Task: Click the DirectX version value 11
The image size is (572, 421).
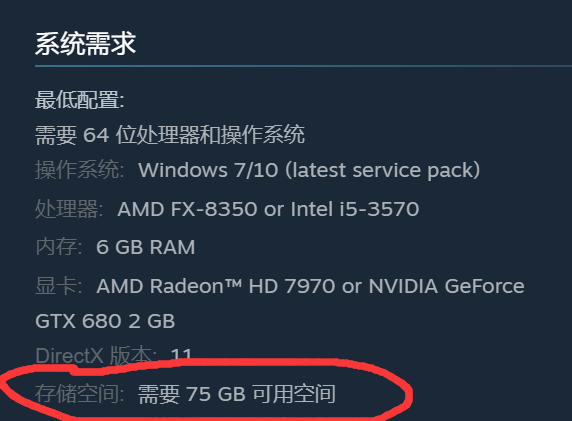Action: [181, 355]
